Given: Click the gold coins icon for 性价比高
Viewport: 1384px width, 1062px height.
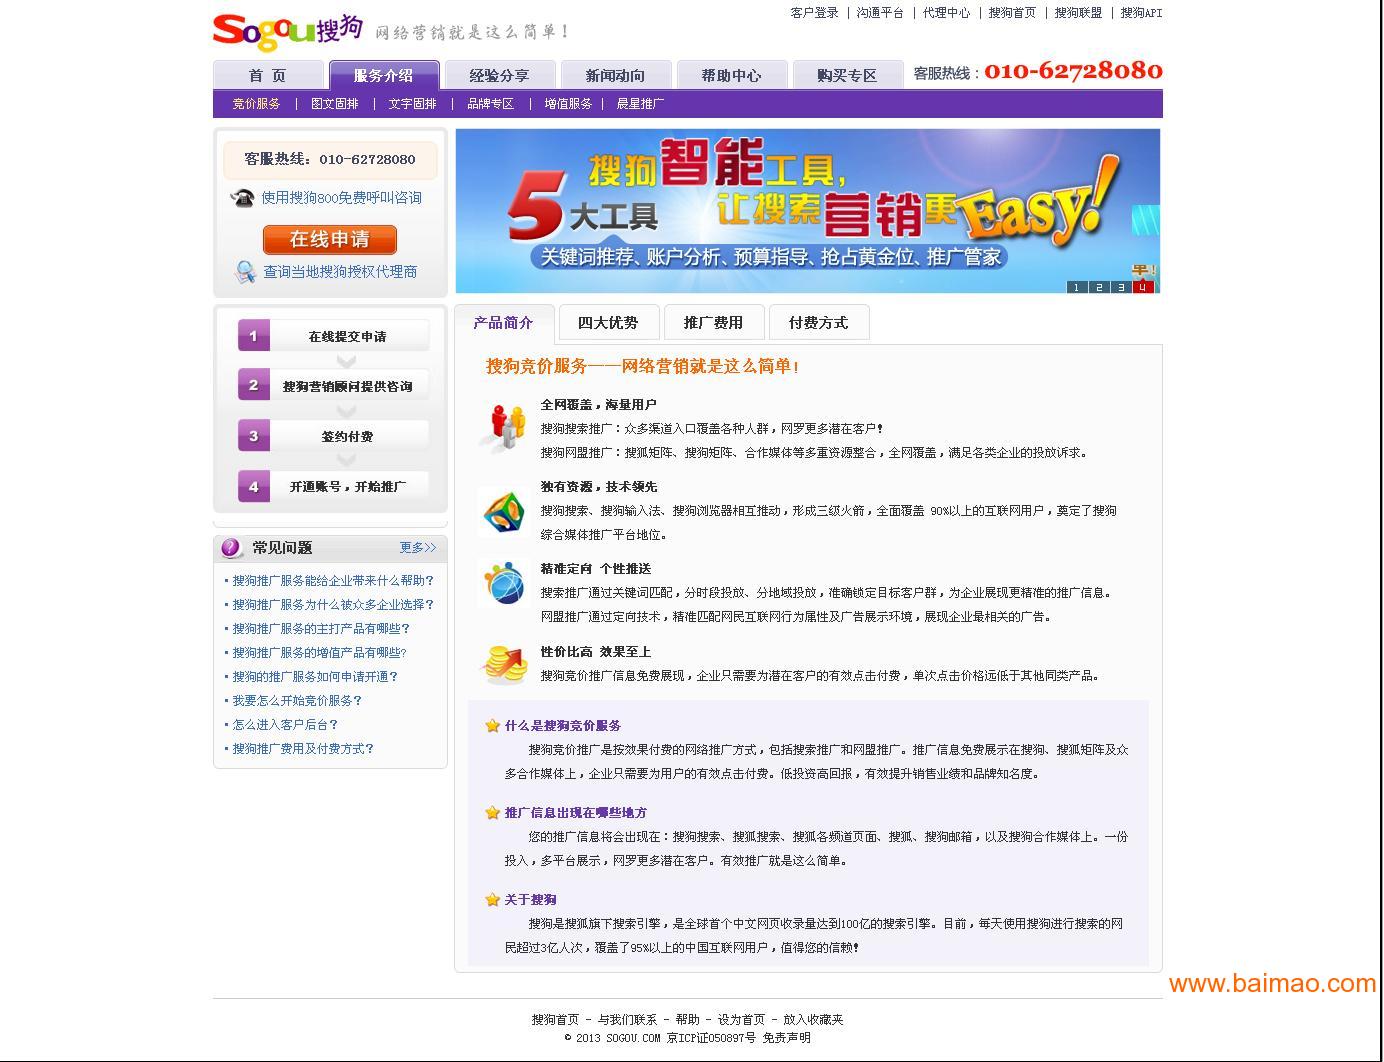Looking at the screenshot, I should click(504, 663).
